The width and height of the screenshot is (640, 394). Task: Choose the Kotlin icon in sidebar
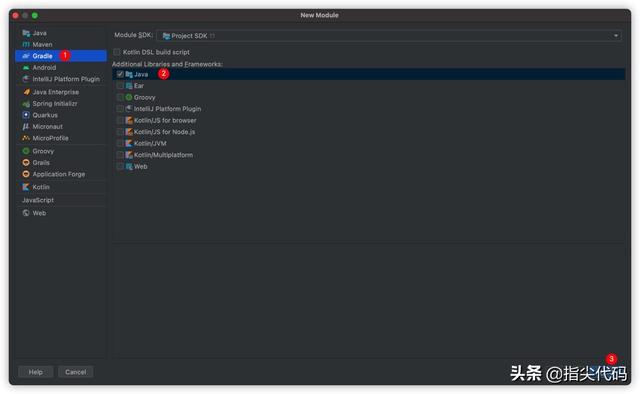click(x=26, y=187)
